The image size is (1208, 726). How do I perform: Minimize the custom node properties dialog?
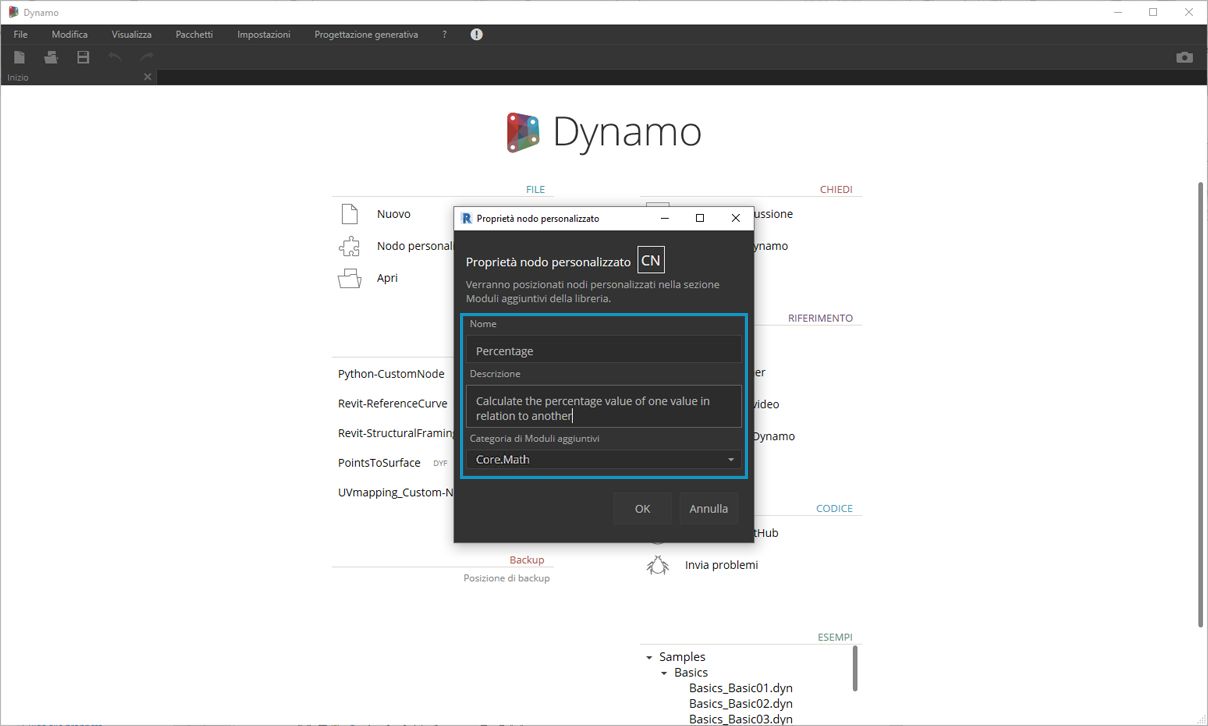pos(664,218)
